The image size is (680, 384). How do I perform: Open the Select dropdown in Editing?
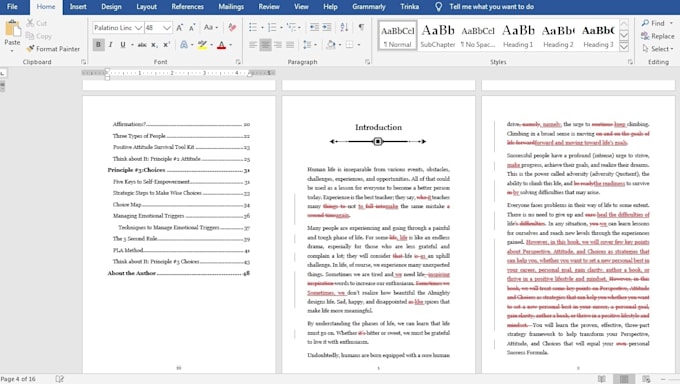pos(658,49)
